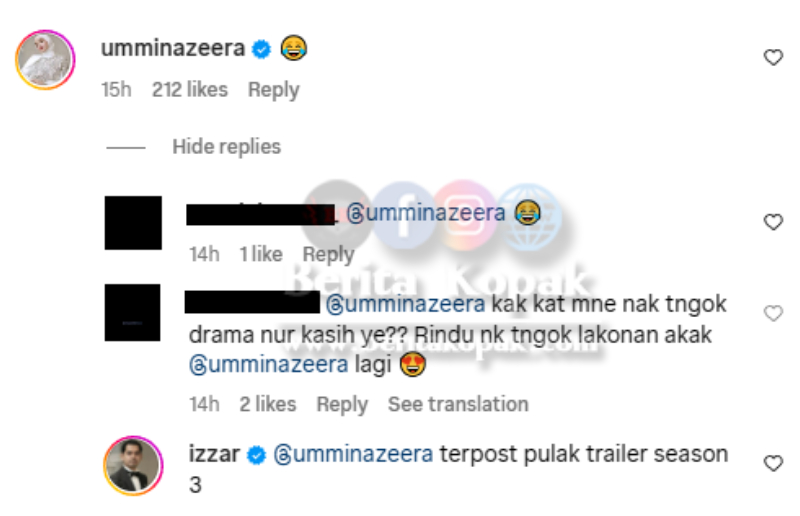The height and width of the screenshot is (516, 800).
Task: Open the umminazeera username link at top
Action: (x=173, y=48)
